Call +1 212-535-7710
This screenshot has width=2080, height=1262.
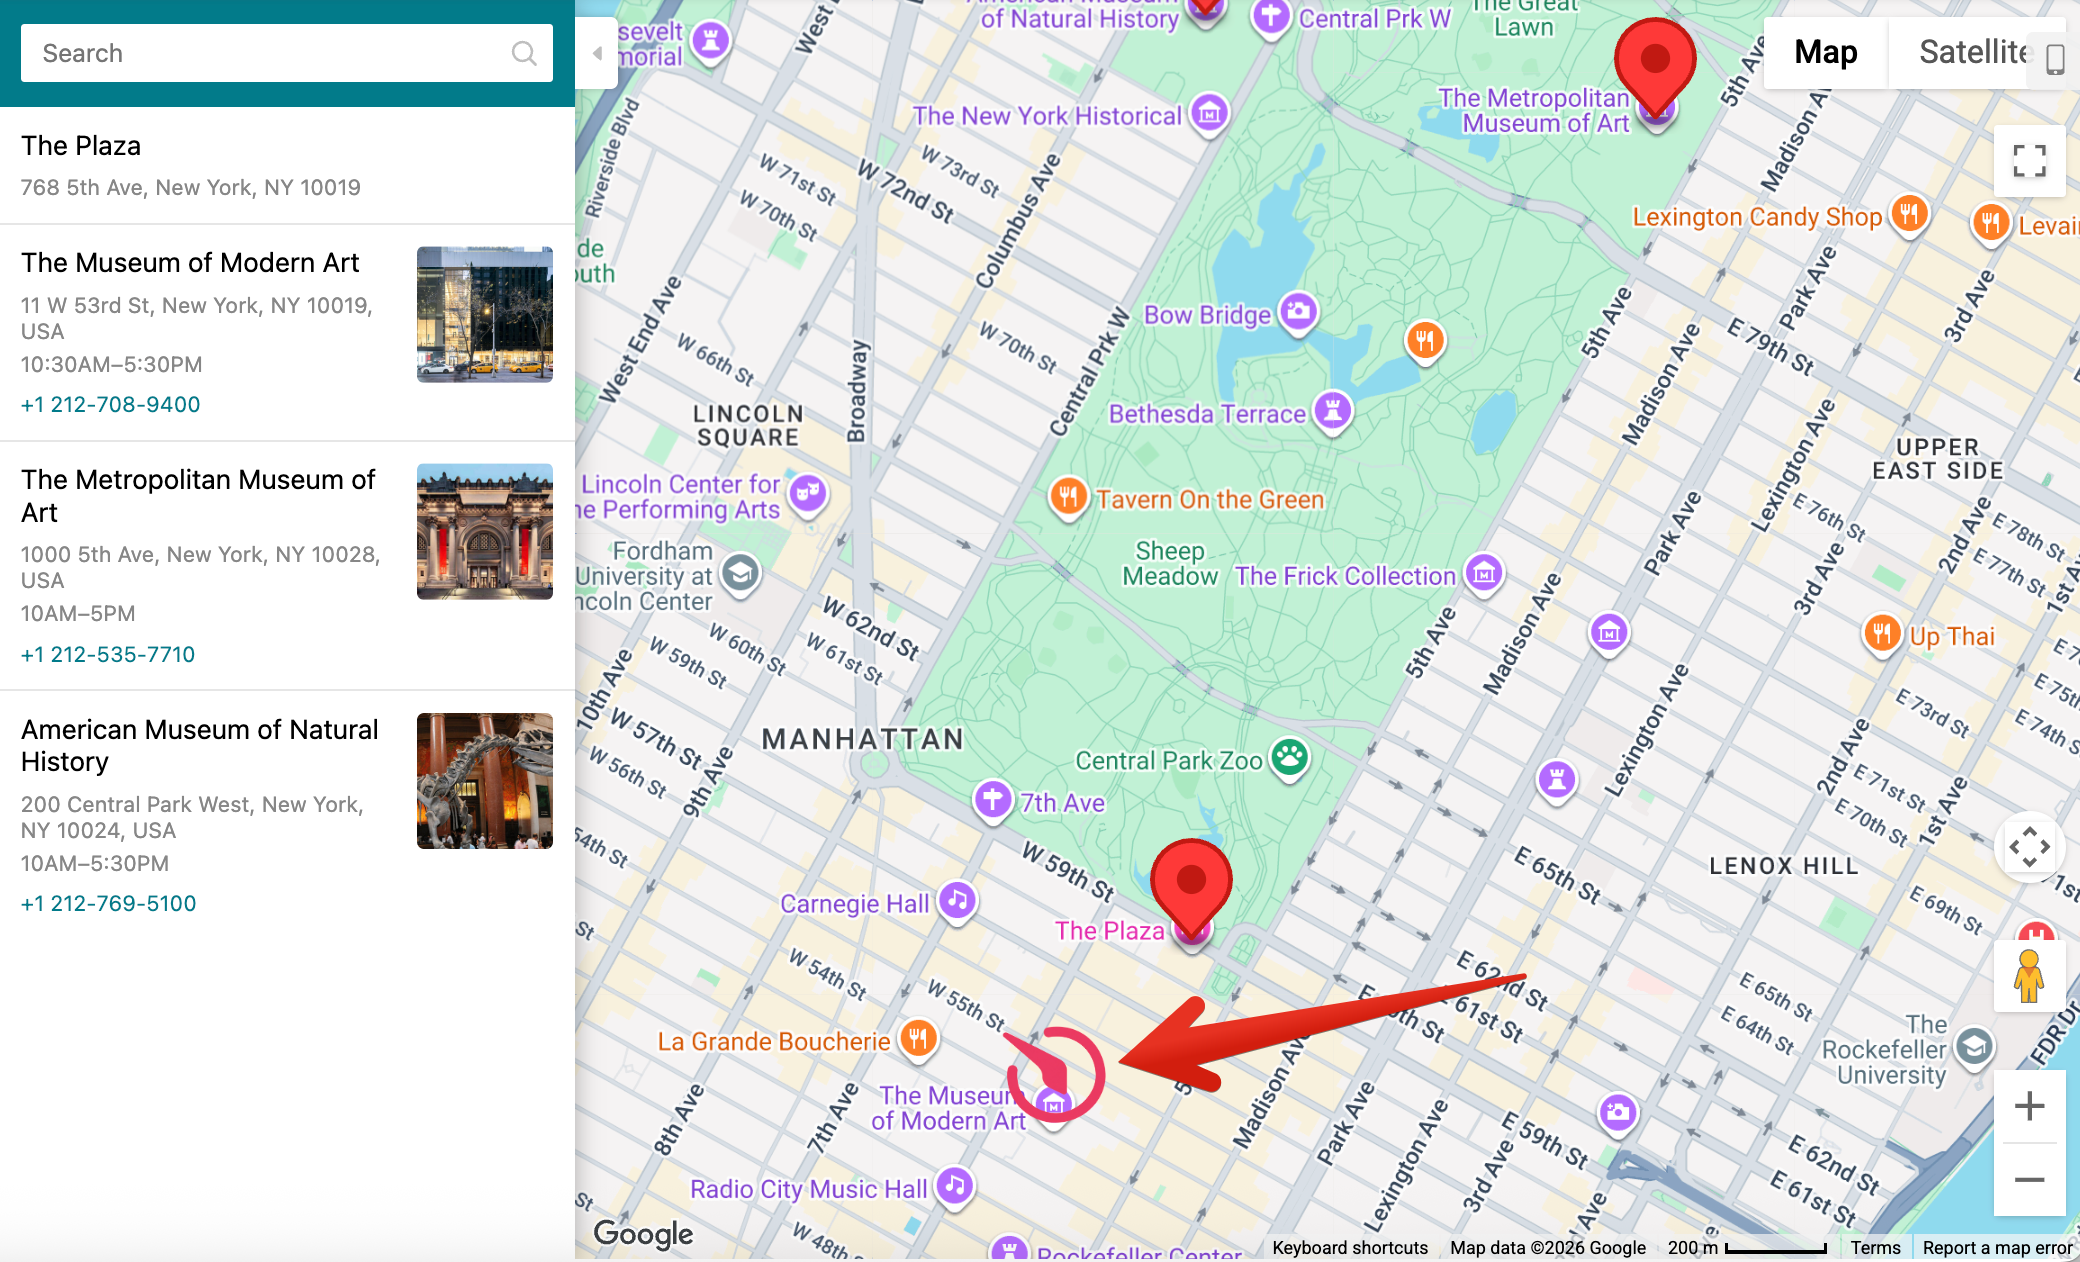(108, 655)
